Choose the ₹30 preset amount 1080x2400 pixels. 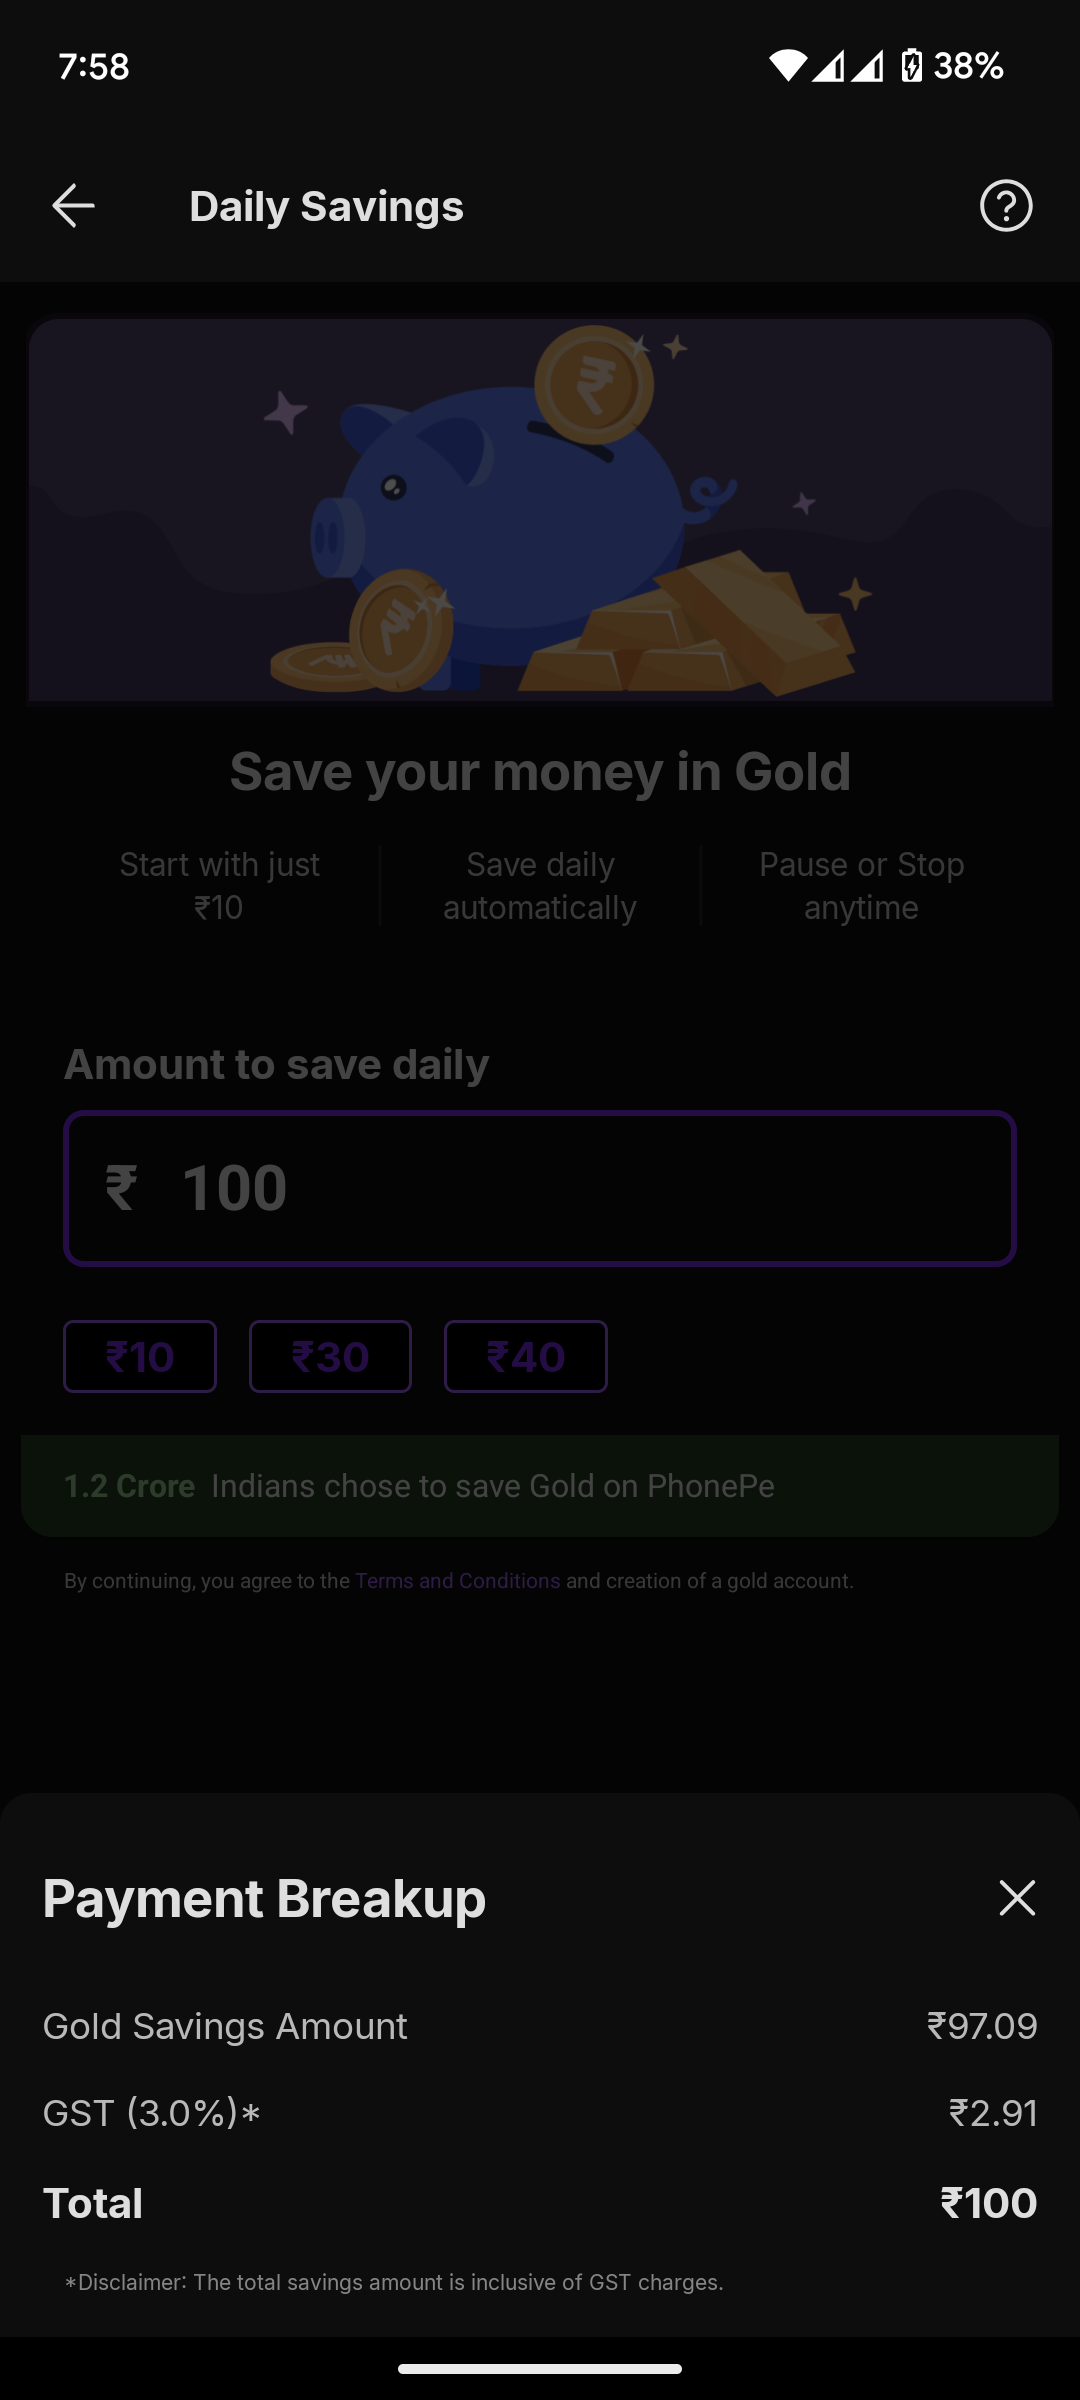tap(330, 1356)
